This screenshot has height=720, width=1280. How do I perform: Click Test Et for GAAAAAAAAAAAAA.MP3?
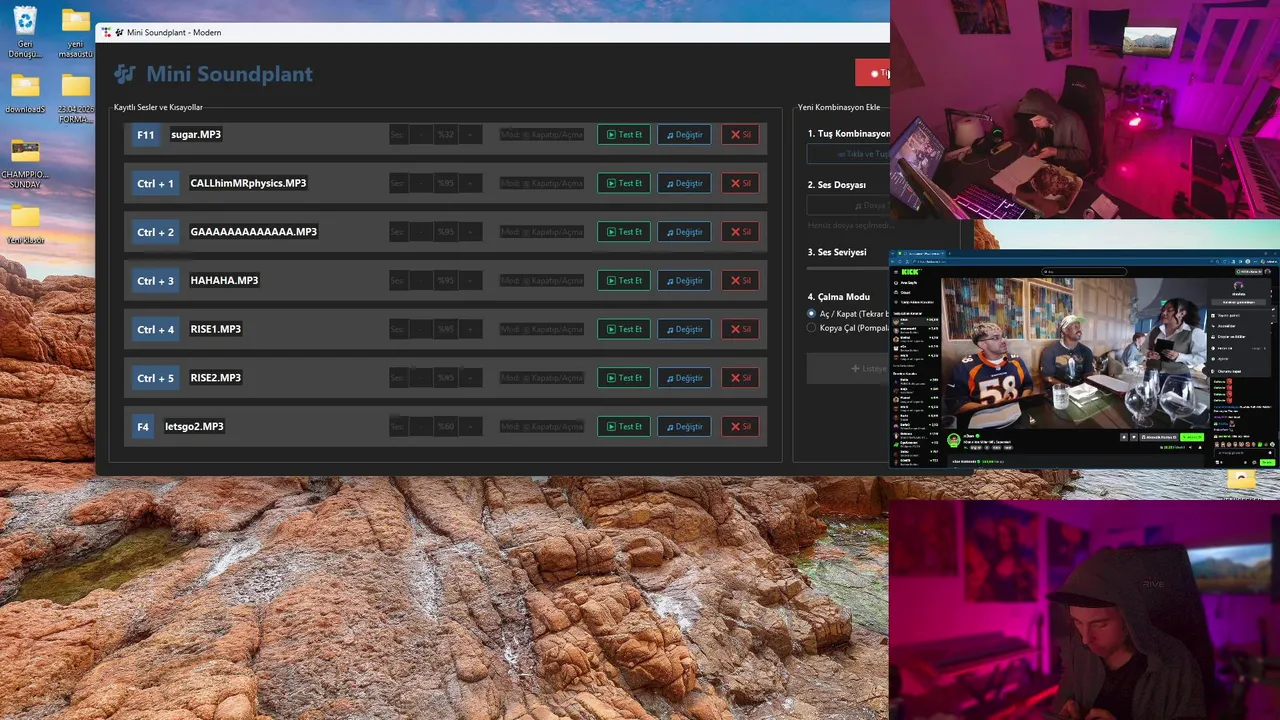click(624, 232)
